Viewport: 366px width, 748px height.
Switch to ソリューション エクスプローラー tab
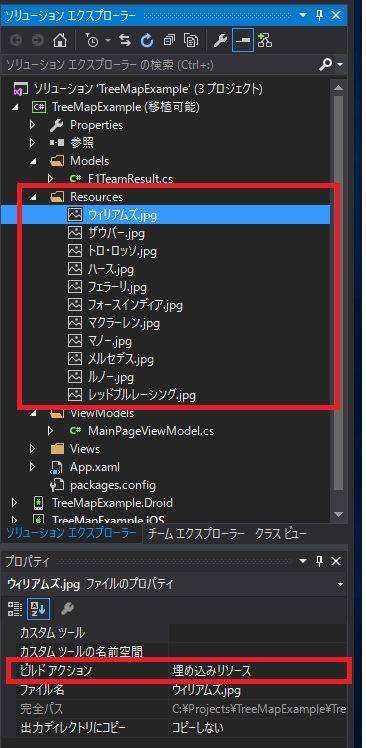coord(71,533)
